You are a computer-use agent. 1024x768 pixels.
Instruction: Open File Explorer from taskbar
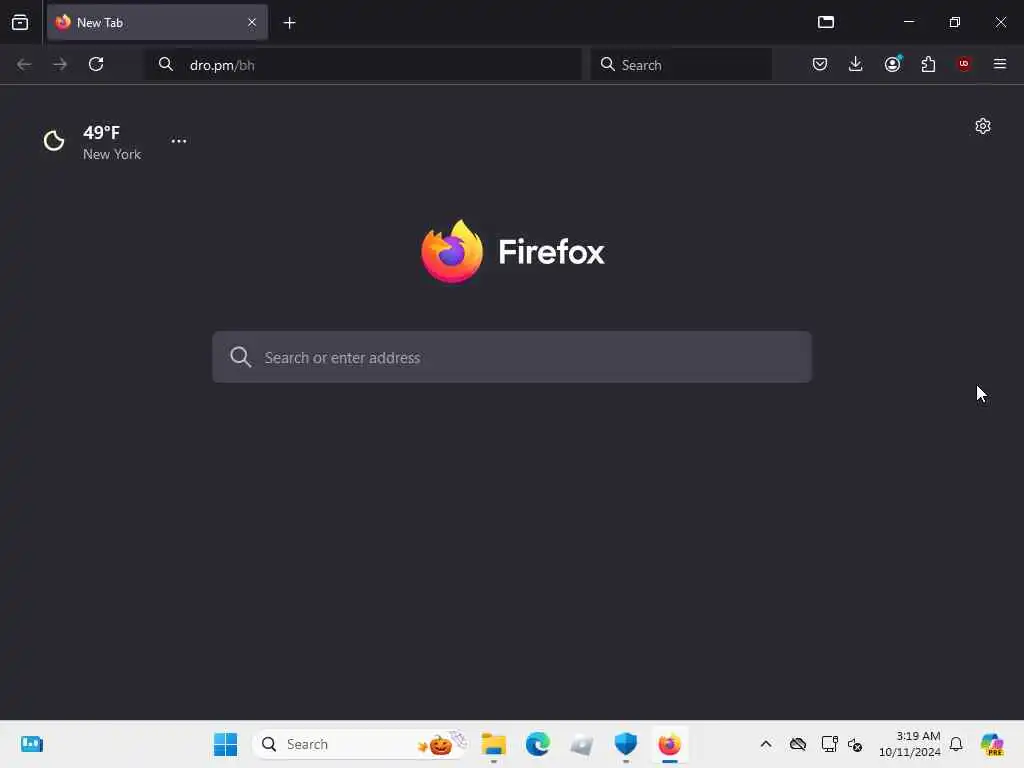point(494,744)
